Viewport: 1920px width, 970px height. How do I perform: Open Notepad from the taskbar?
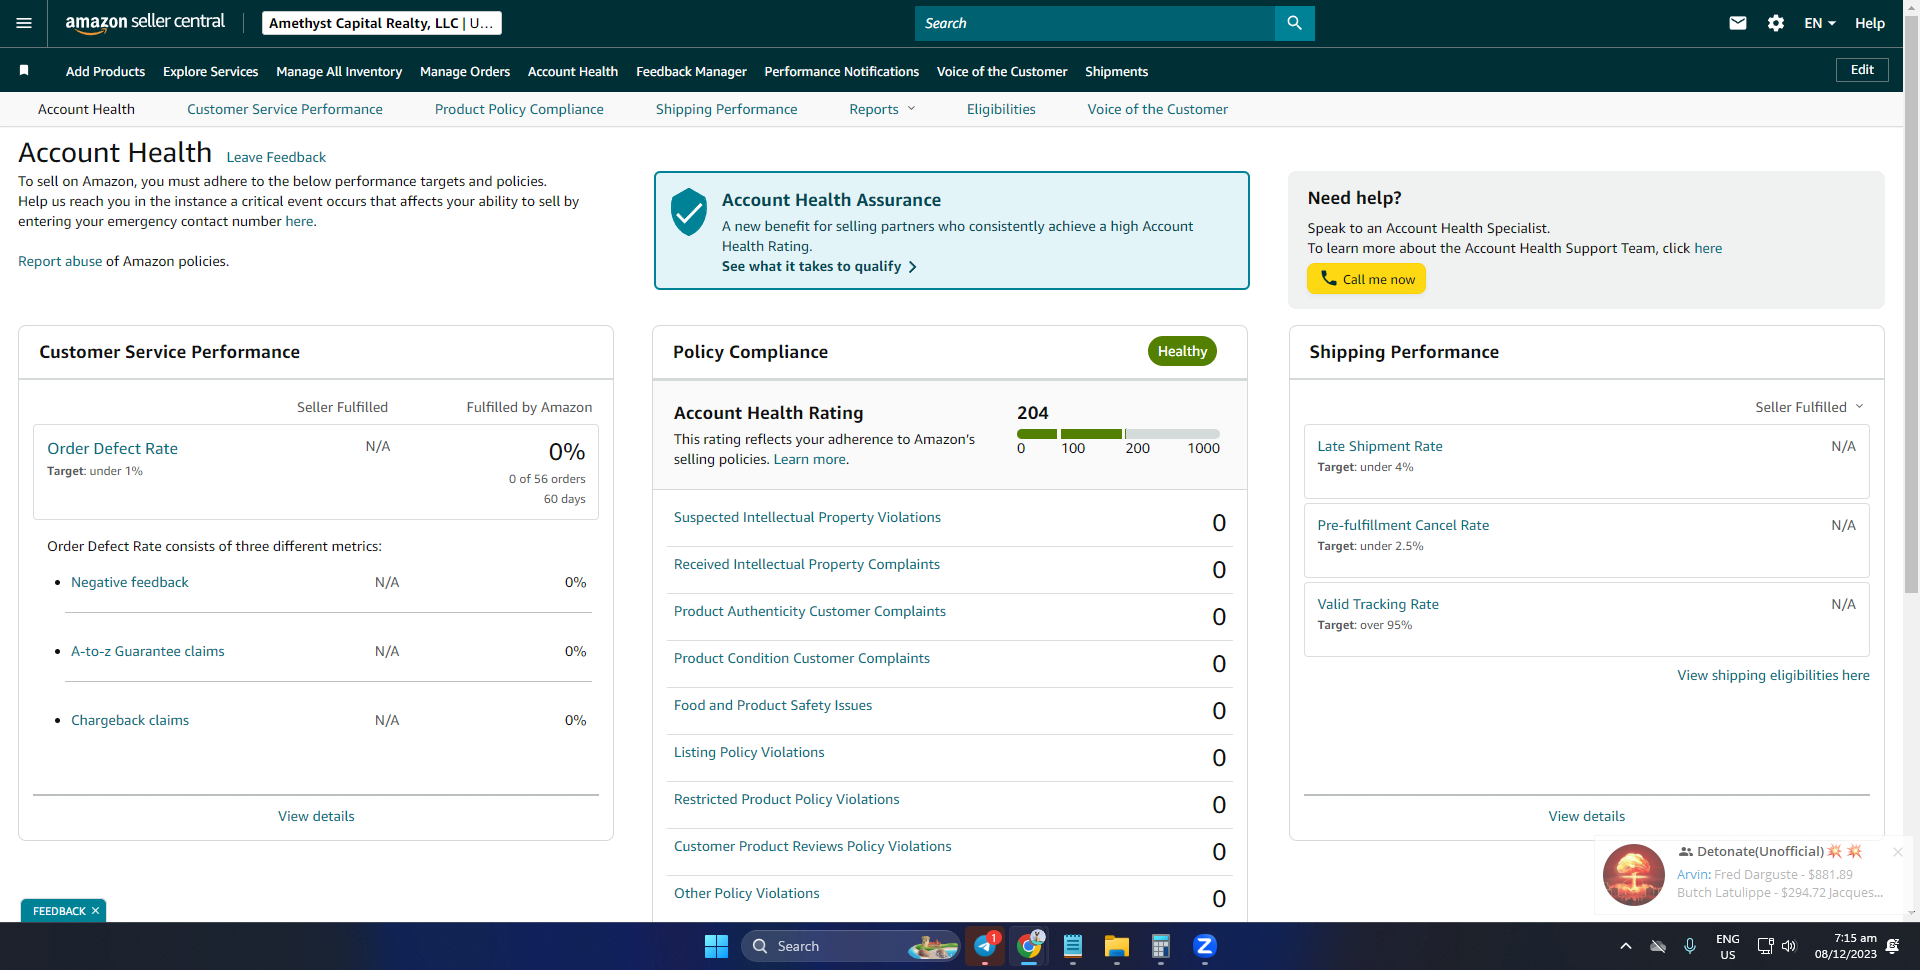[x=1073, y=946]
